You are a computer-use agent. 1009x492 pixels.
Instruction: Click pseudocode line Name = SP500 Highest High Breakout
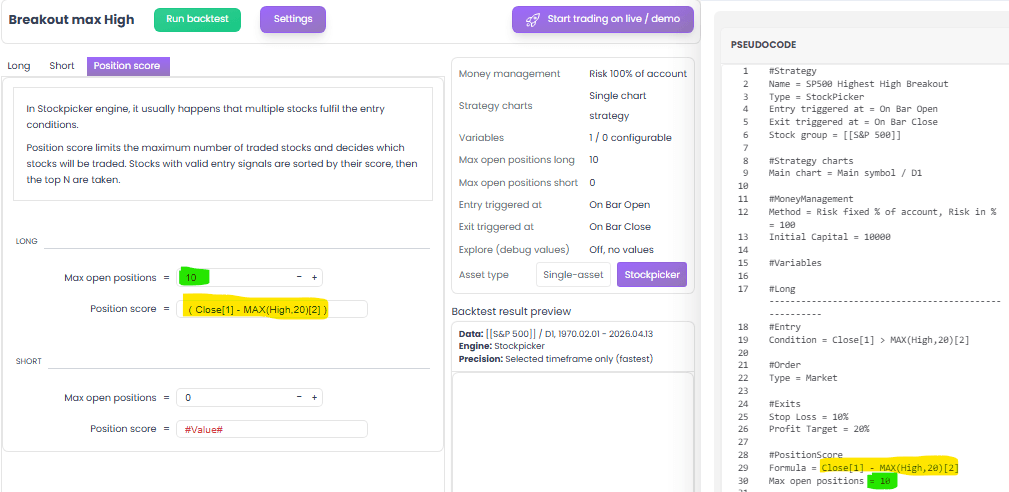click(x=858, y=84)
